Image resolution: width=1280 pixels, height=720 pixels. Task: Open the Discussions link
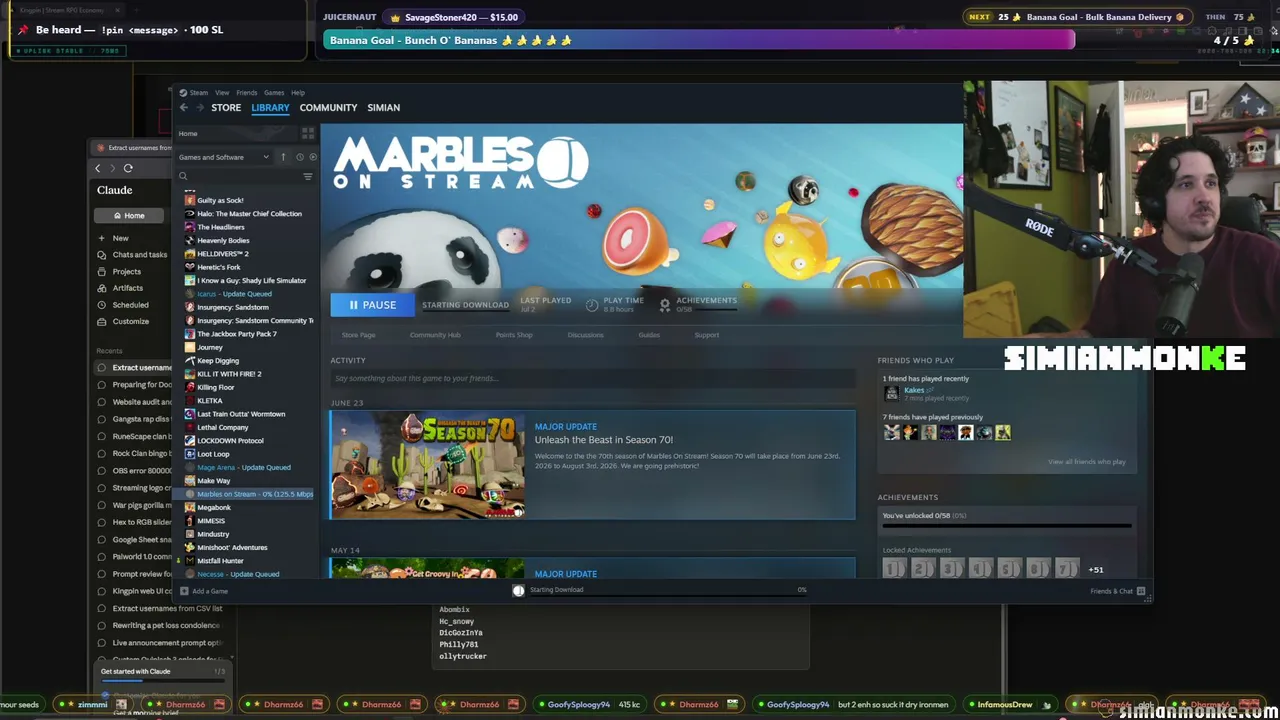(585, 335)
